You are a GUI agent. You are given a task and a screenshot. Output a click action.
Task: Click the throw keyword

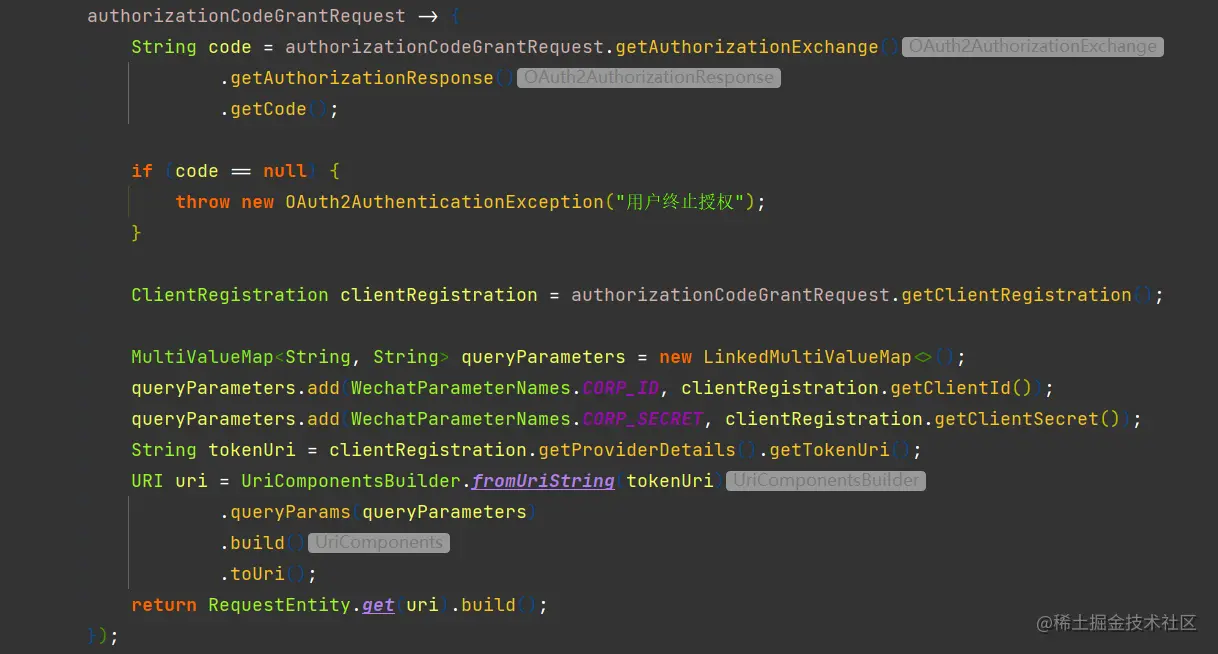(x=203, y=202)
